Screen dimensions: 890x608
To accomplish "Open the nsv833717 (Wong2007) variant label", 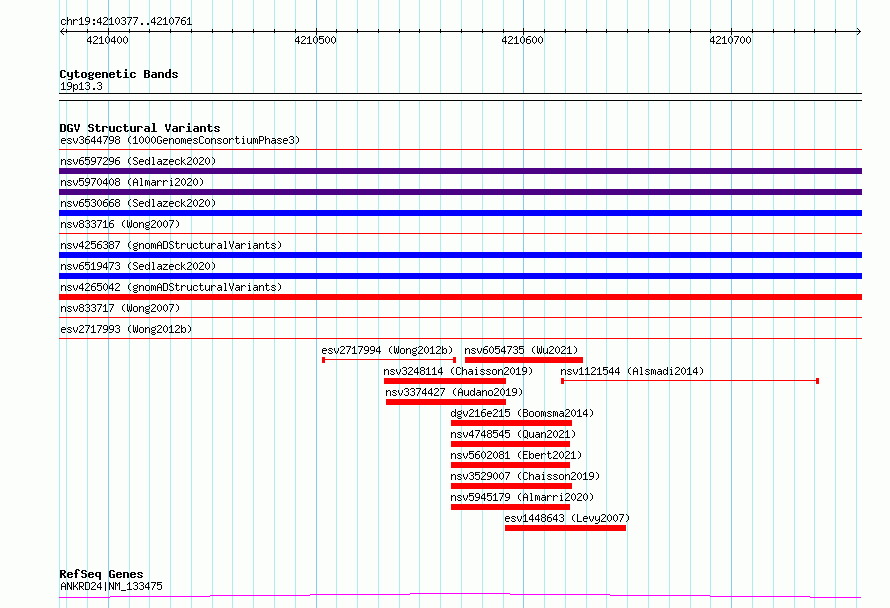I will [120, 308].
